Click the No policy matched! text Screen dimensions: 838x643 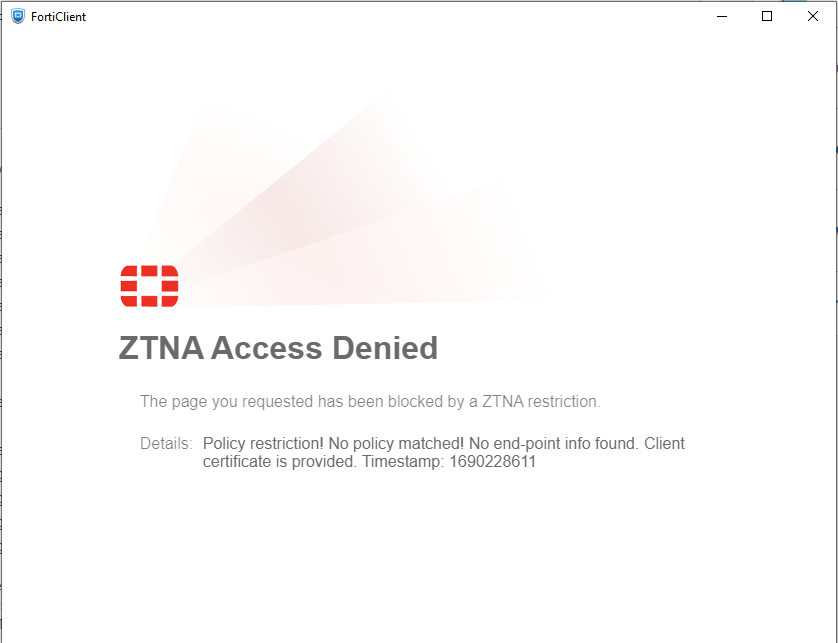(x=396, y=444)
